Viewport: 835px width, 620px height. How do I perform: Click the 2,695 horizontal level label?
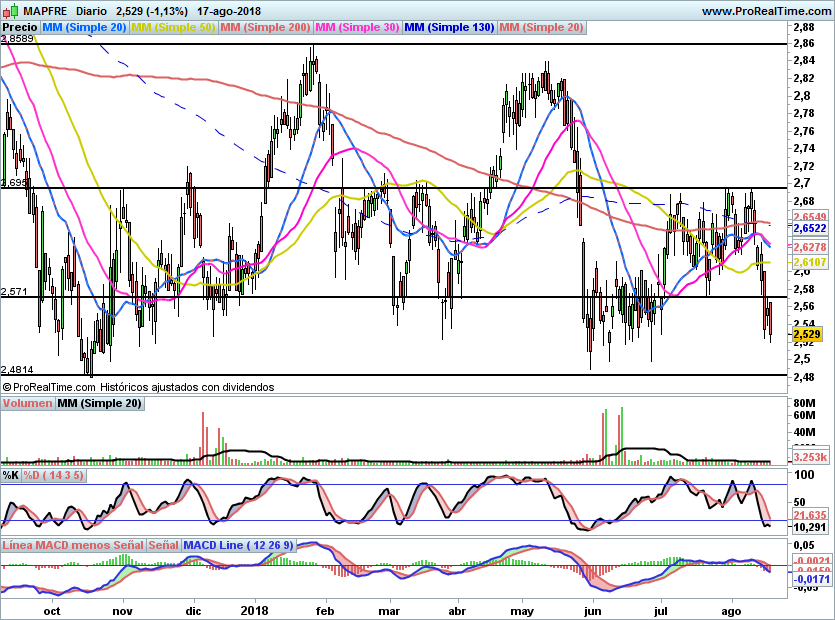(13, 183)
